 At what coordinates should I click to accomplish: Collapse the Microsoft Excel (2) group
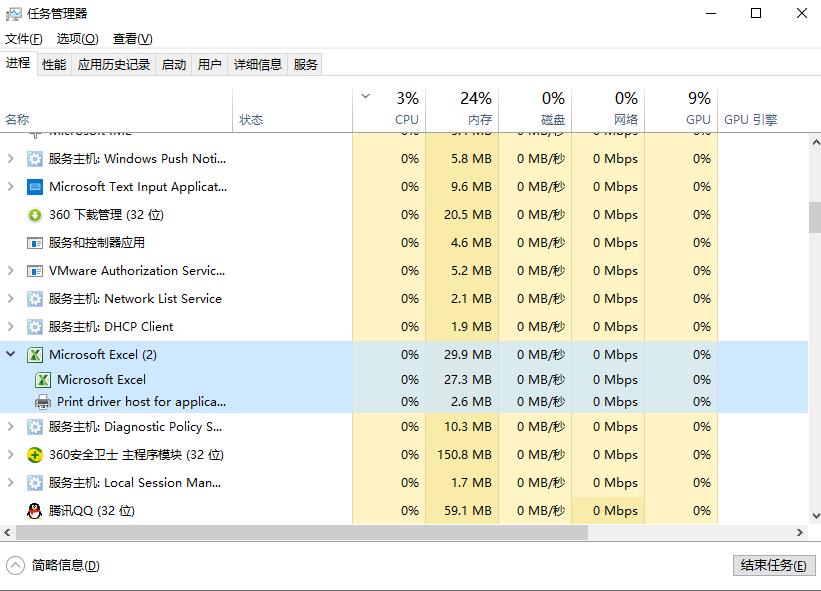click(x=10, y=354)
